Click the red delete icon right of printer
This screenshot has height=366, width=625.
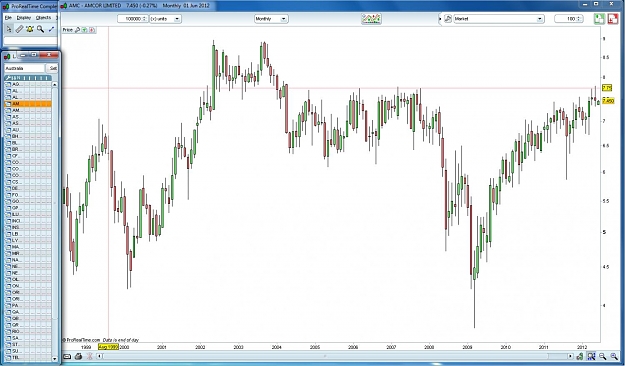[x=90, y=356]
